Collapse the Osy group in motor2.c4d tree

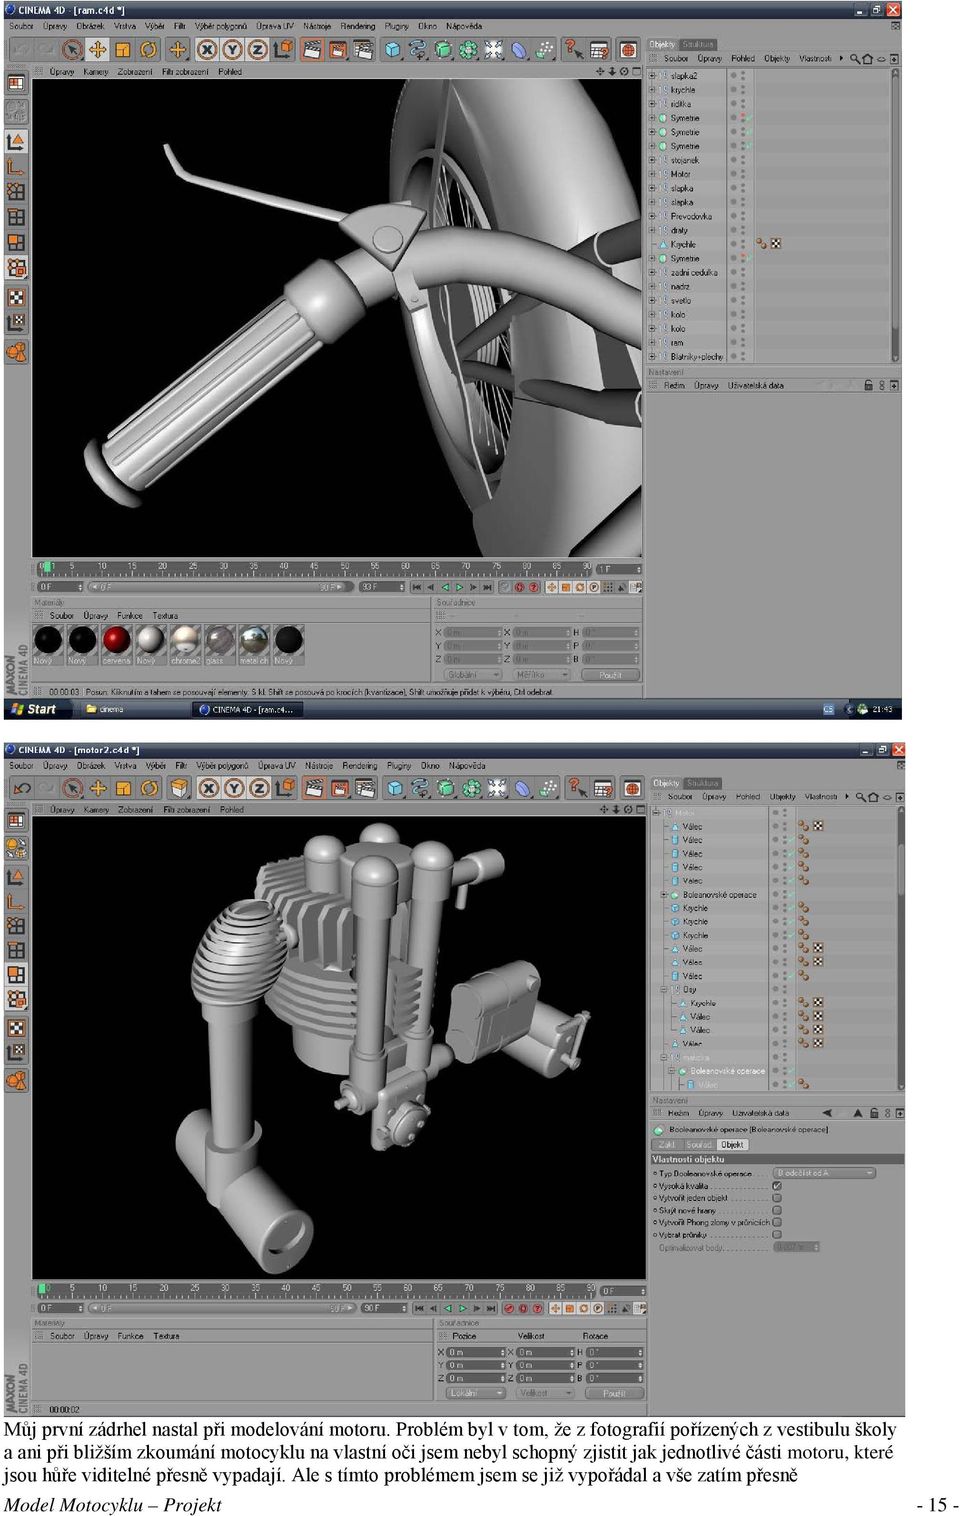(x=664, y=989)
